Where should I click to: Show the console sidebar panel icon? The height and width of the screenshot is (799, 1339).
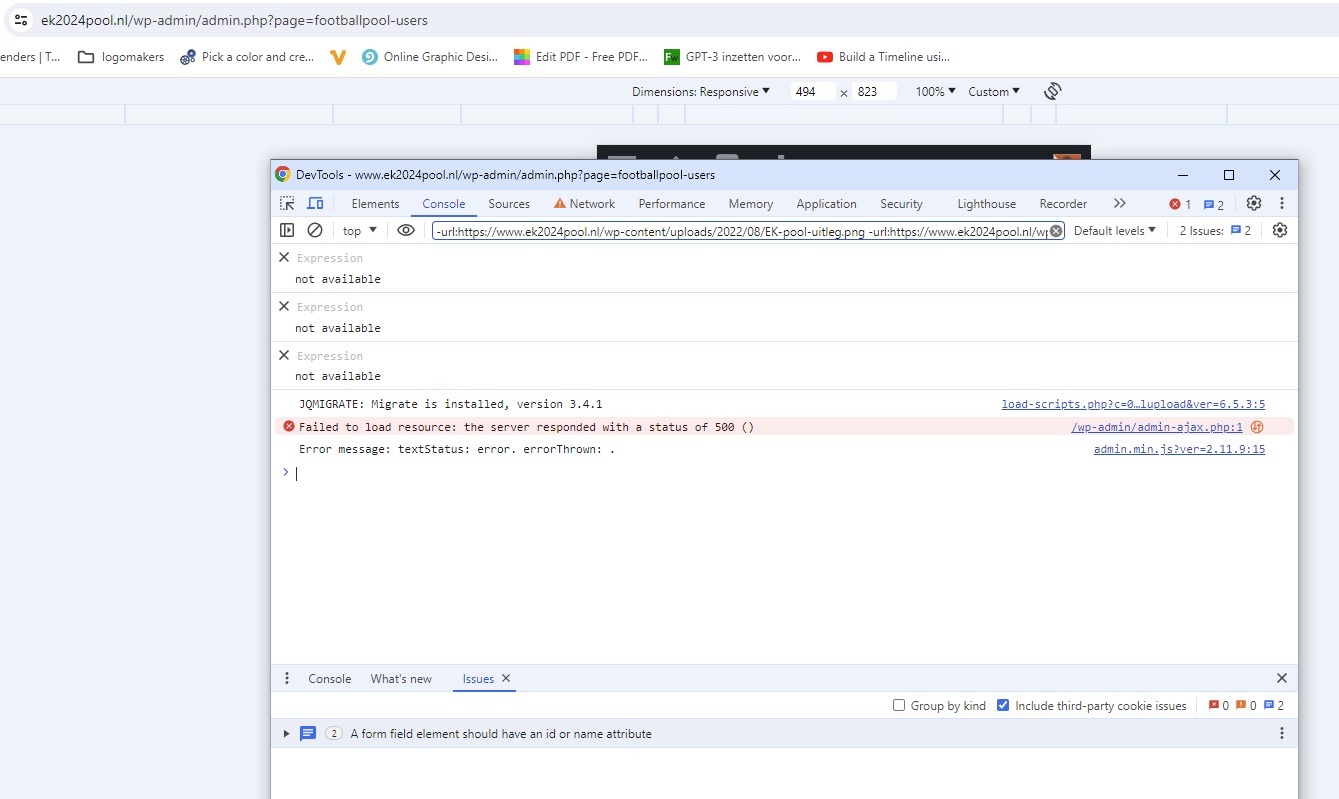click(x=287, y=230)
